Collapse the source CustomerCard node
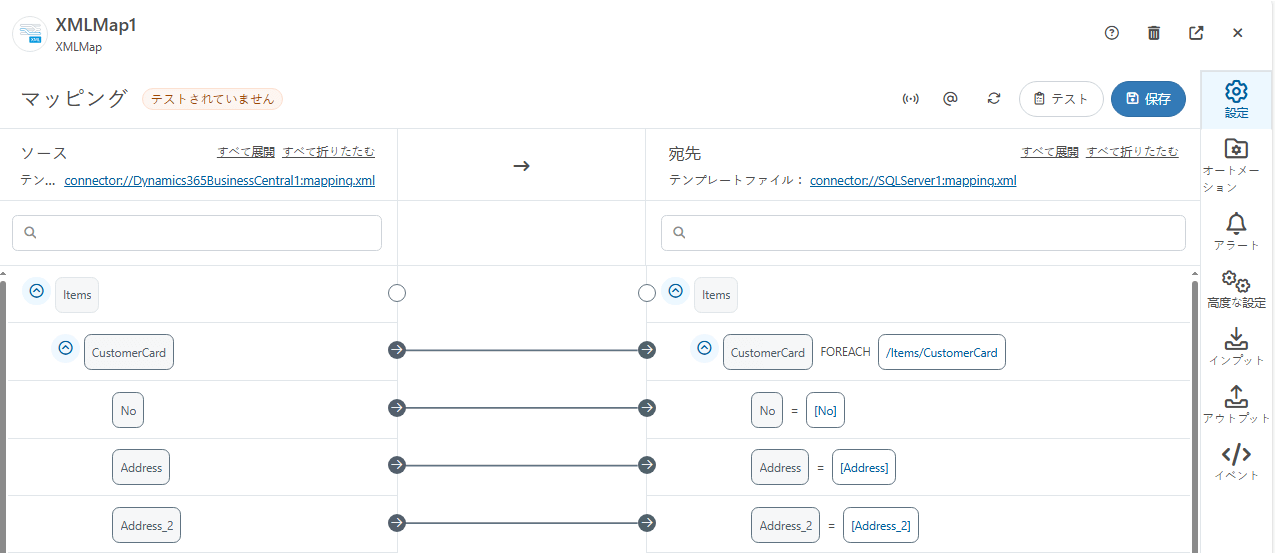Image resolution: width=1275 pixels, height=553 pixels. click(65, 348)
